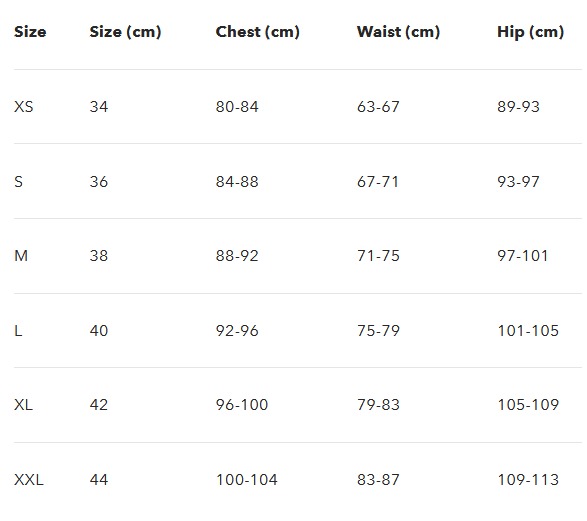Select the L size row label
The width and height of the screenshot is (587, 521).
(18, 331)
